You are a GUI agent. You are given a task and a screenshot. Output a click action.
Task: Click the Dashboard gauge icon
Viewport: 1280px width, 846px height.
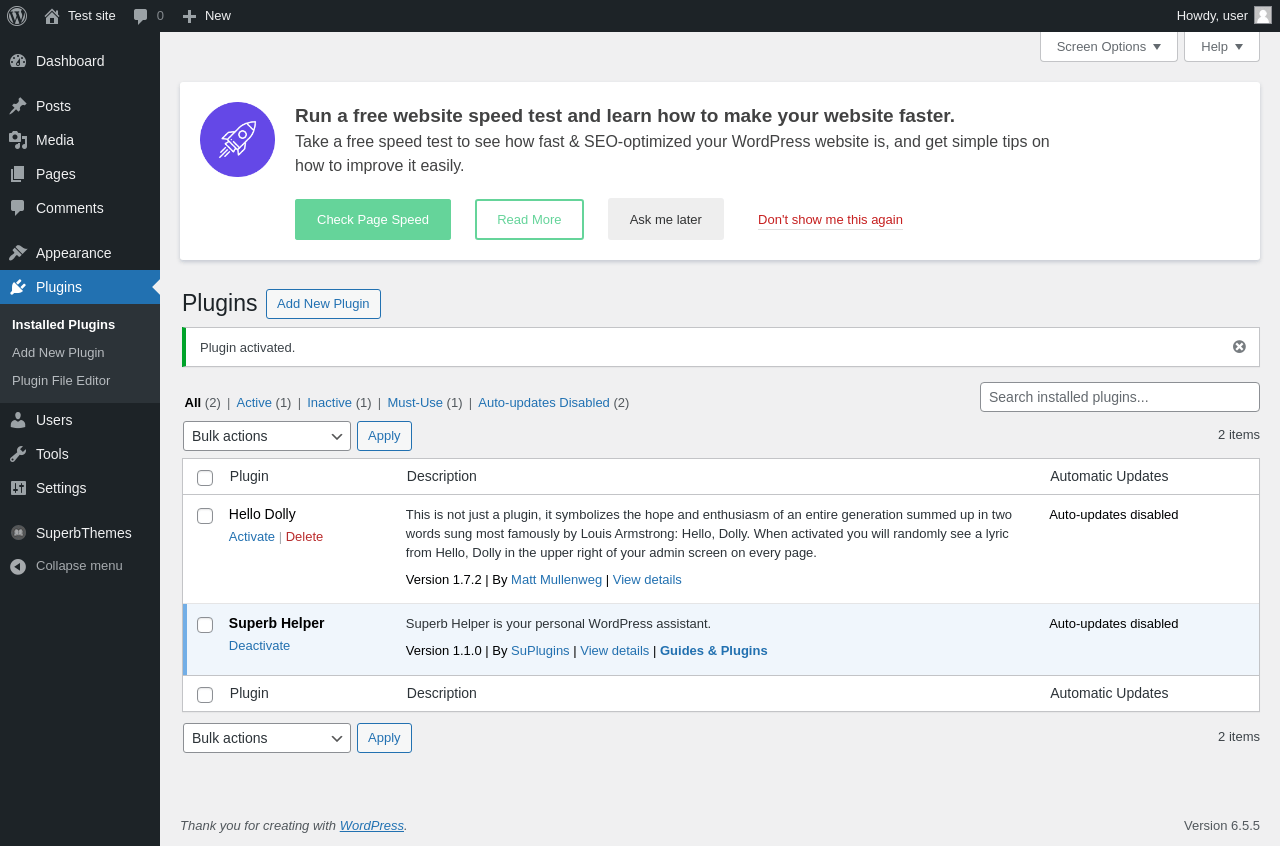(18, 61)
